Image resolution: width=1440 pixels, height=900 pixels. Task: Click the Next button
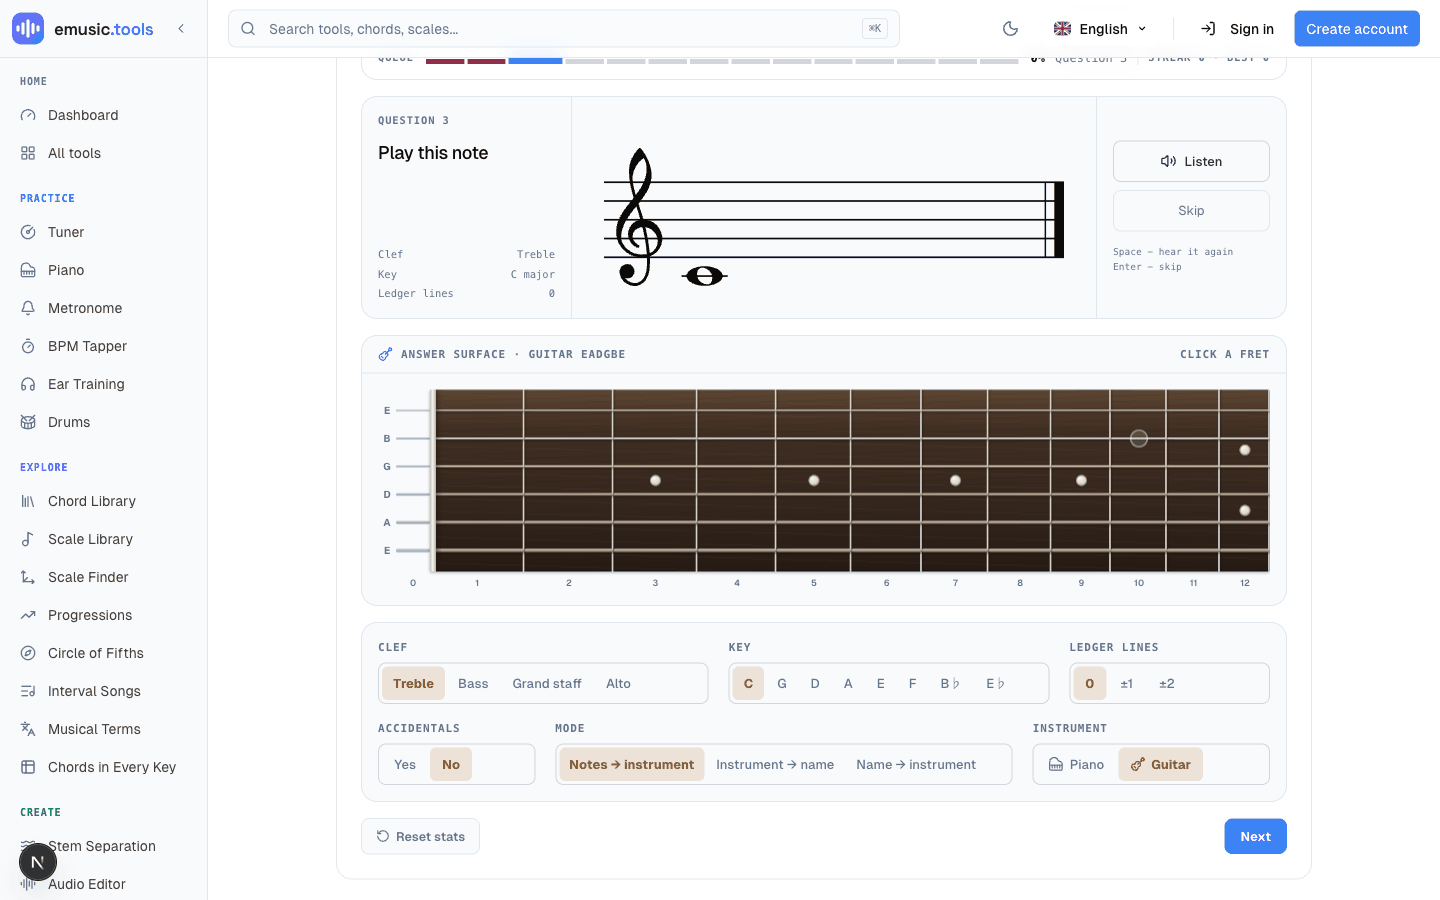click(1255, 837)
